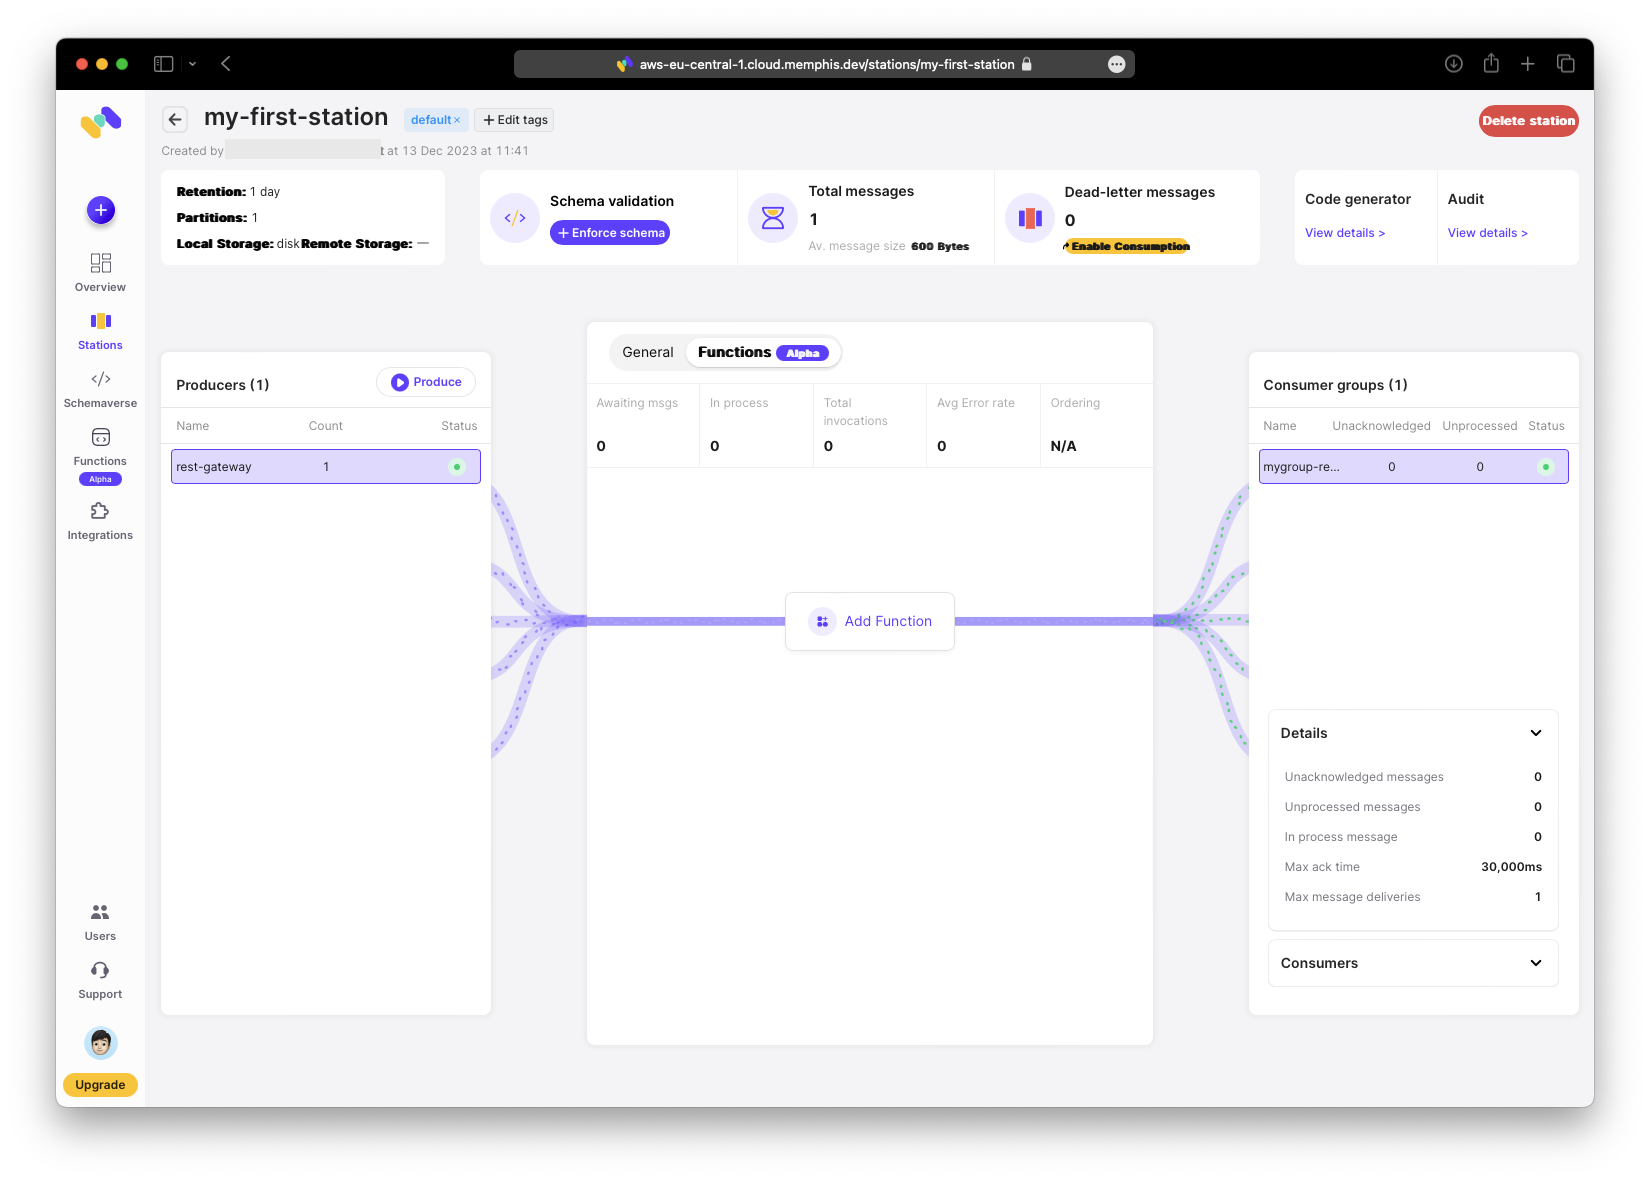Click the blue plus create button
This screenshot has height=1181, width=1650.
coord(101,210)
